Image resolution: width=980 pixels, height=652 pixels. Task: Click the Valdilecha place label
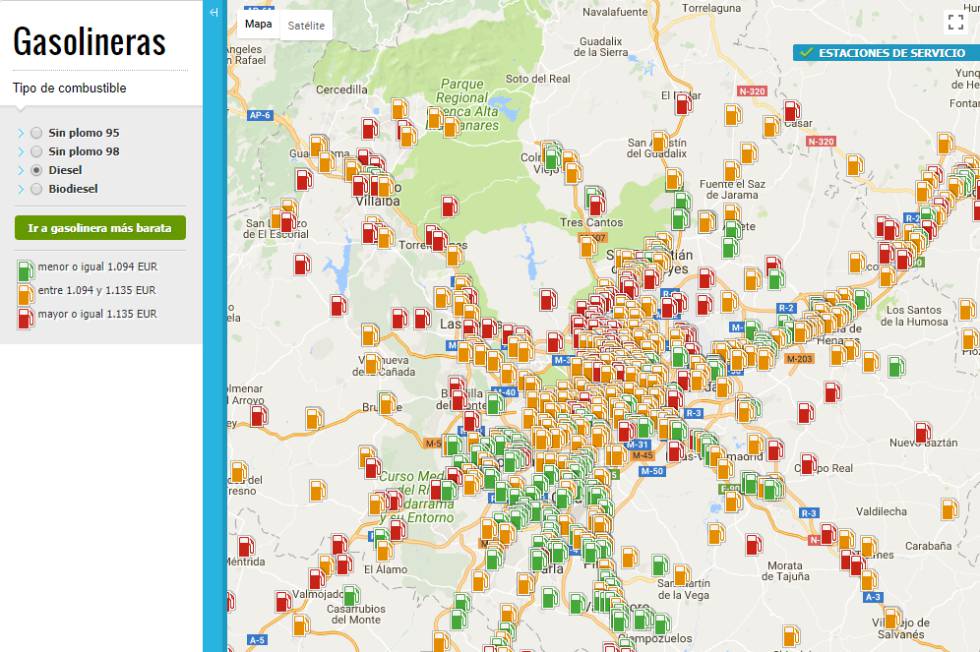point(881,511)
